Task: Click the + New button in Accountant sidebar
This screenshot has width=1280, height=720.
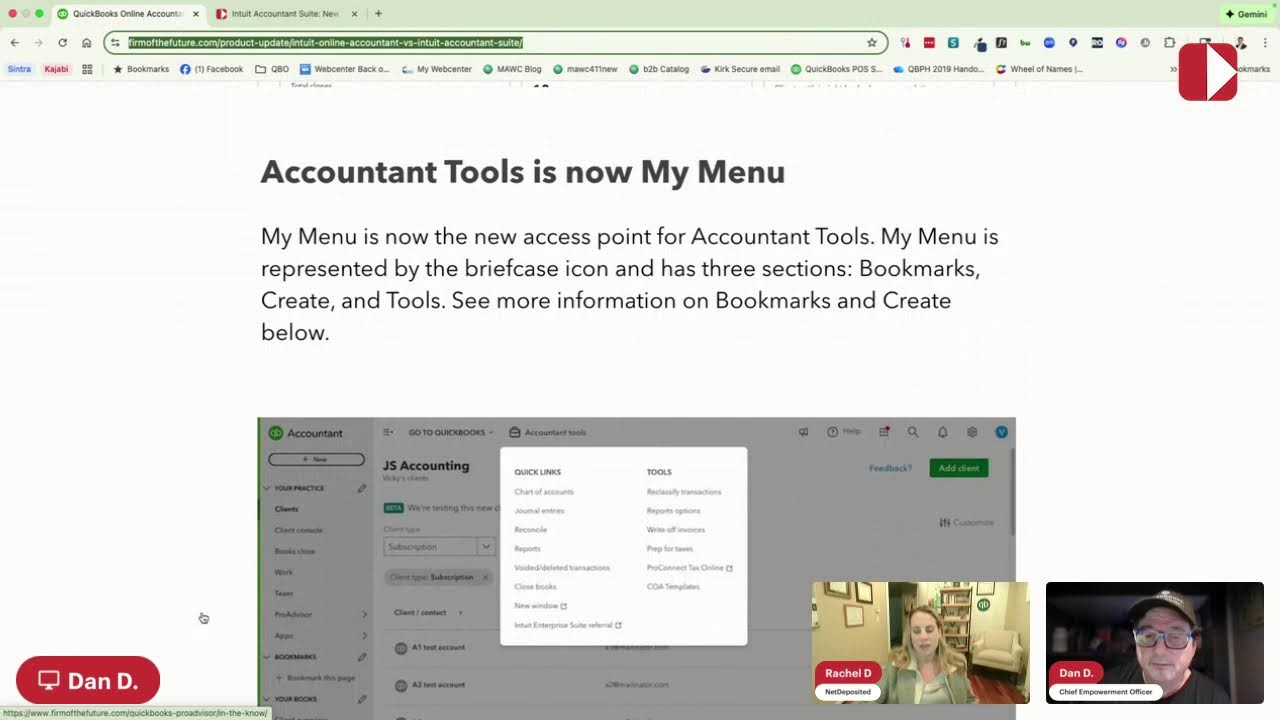Action: (316, 459)
